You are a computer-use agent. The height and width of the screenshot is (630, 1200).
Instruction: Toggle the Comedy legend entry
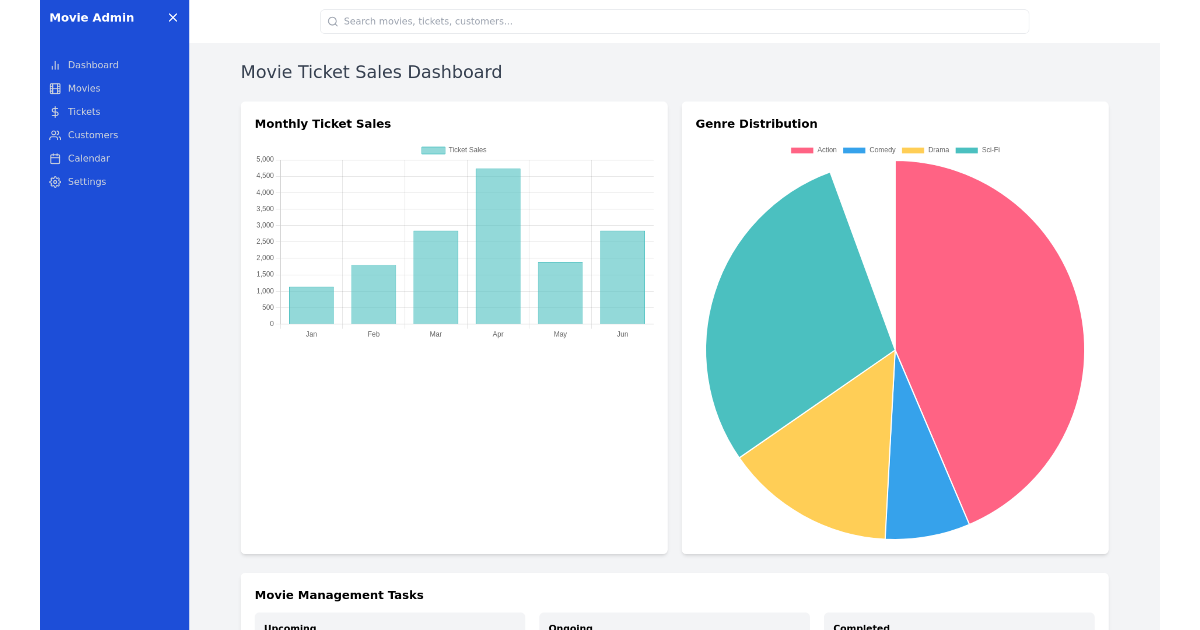pyautogui.click(x=870, y=149)
